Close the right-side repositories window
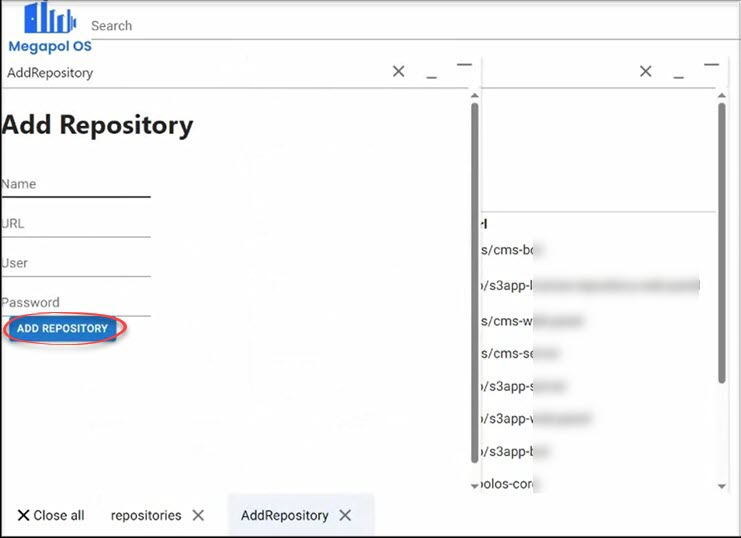 (x=645, y=71)
